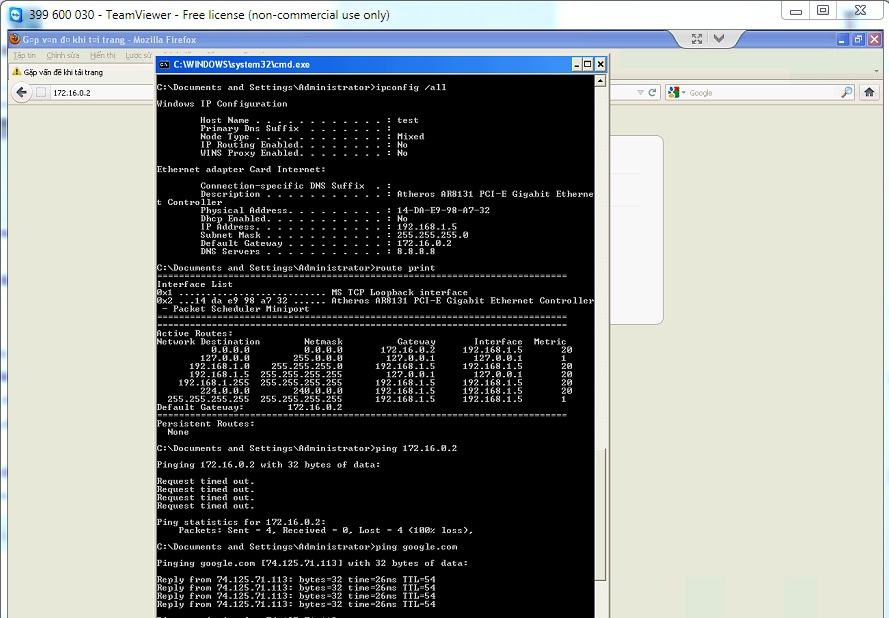The image size is (889, 618).
Task: Click the search magnifier icon in Google box
Action: tap(846, 92)
